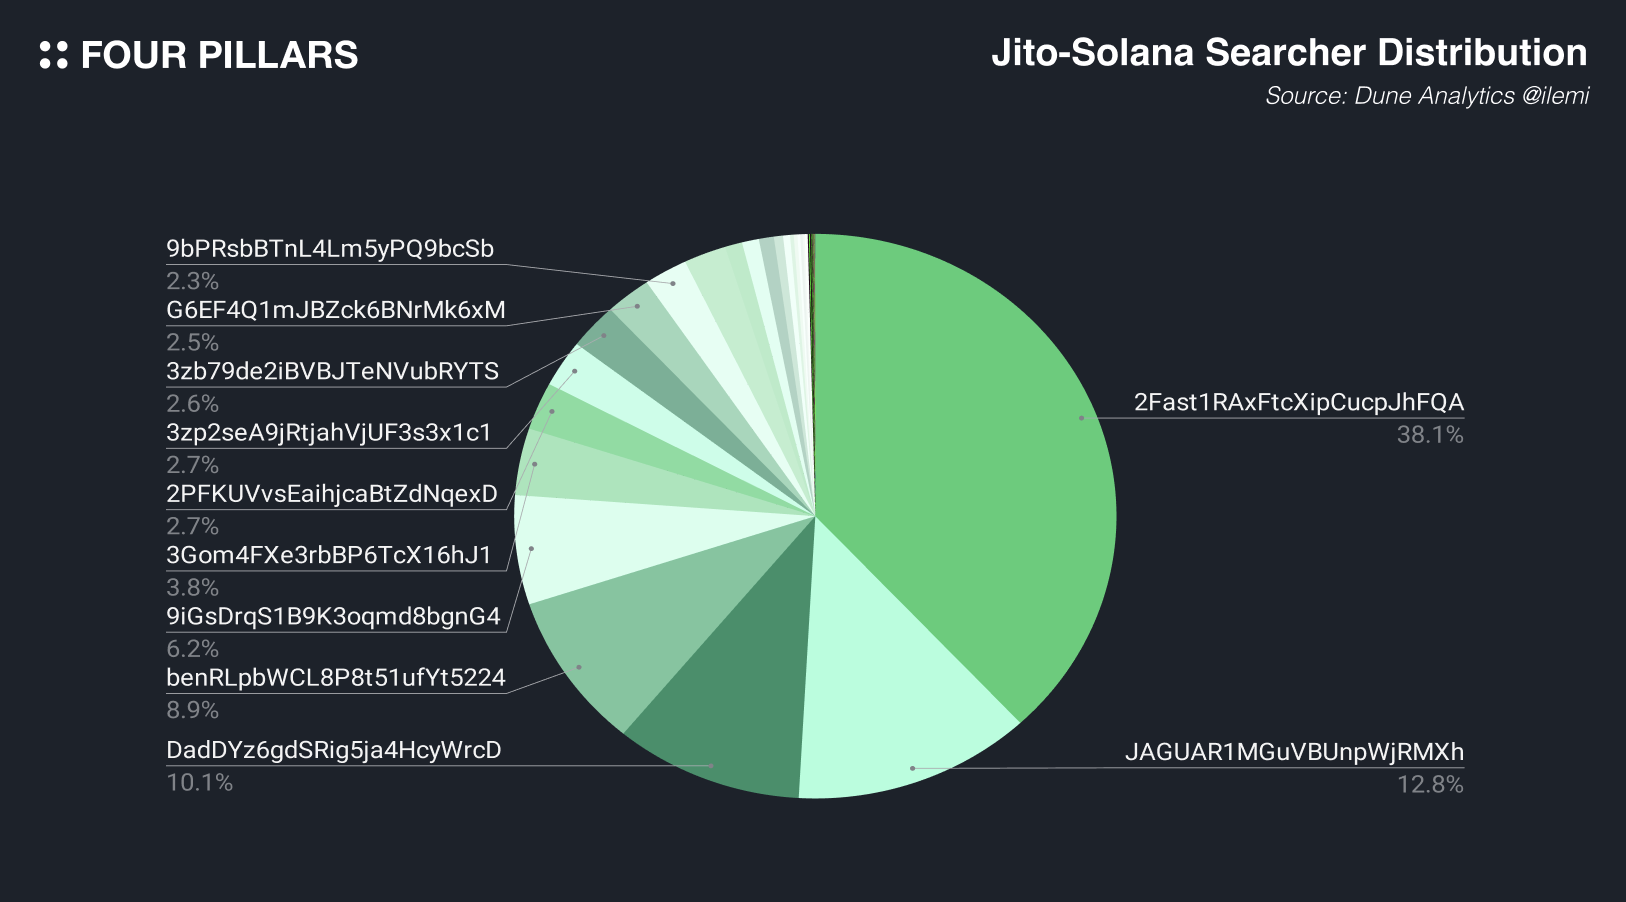Click the 2PFKUVvsEaihjcaBtZdNqexD label text
The height and width of the screenshot is (902, 1626).
[332, 494]
